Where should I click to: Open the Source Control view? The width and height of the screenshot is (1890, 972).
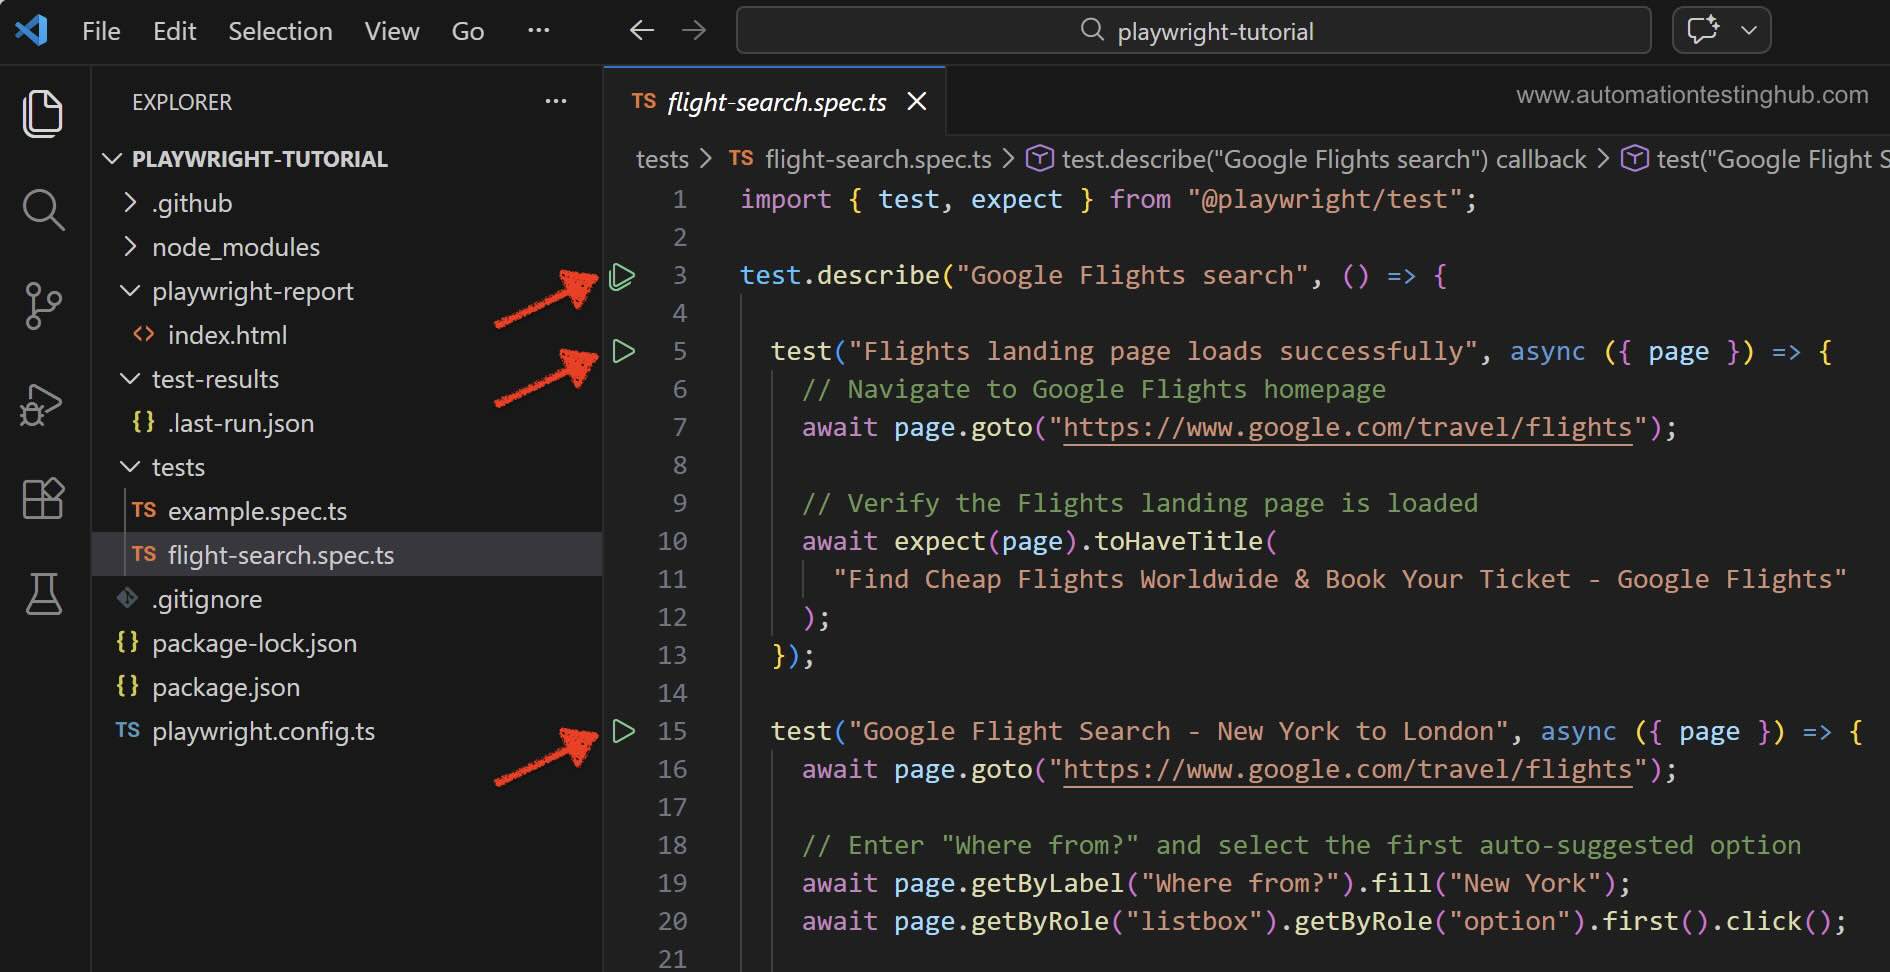(x=42, y=306)
